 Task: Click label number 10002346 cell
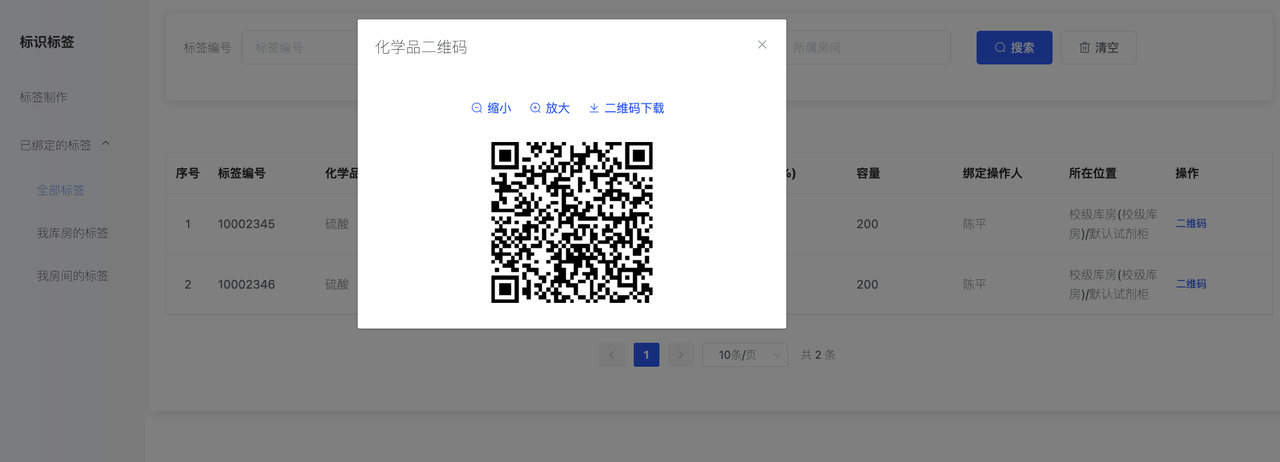[x=246, y=284]
